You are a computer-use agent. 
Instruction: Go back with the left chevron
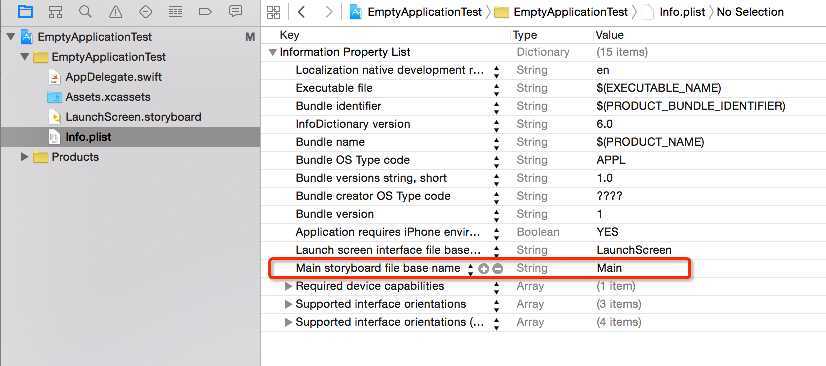click(301, 12)
